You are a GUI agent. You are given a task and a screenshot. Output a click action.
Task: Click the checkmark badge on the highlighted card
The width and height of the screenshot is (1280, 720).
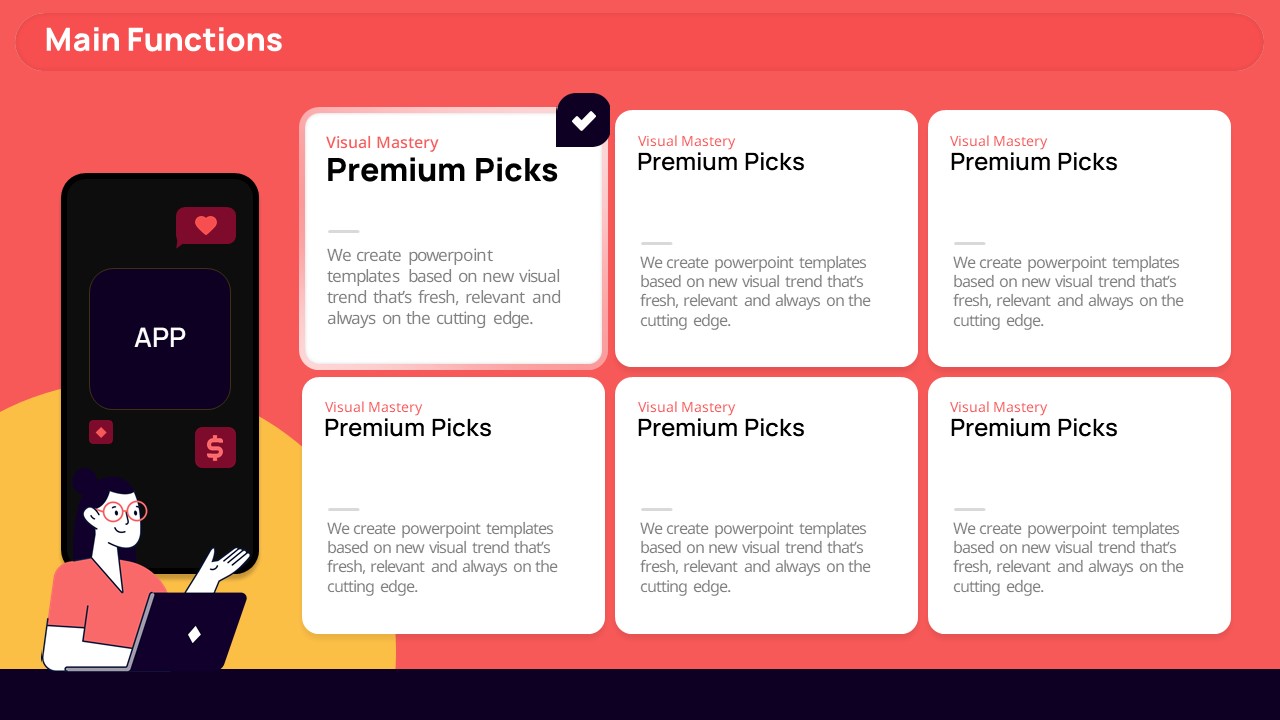[x=583, y=120]
